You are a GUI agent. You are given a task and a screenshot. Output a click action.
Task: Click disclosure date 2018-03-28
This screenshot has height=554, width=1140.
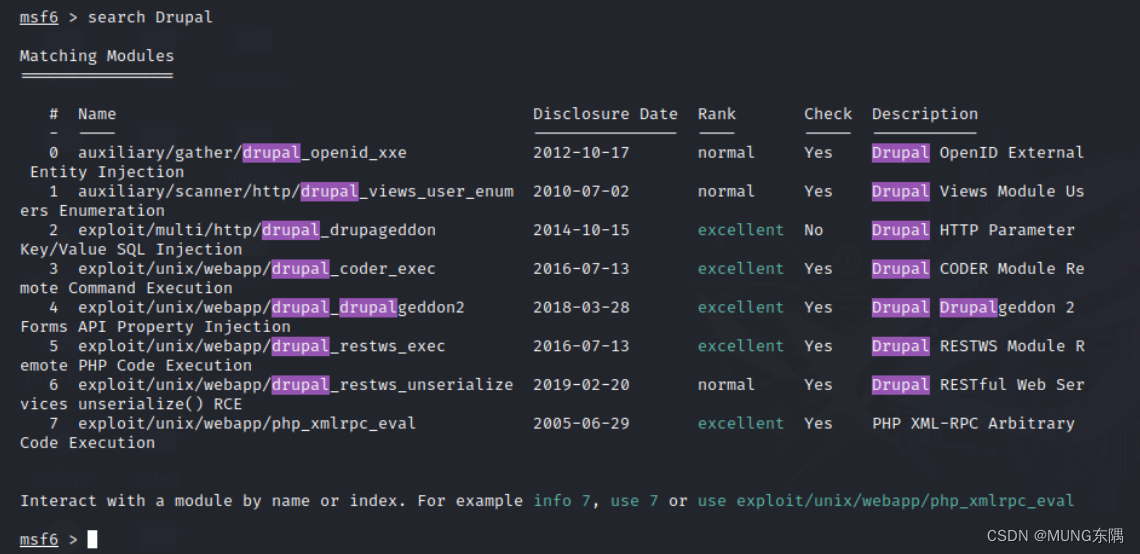click(581, 307)
